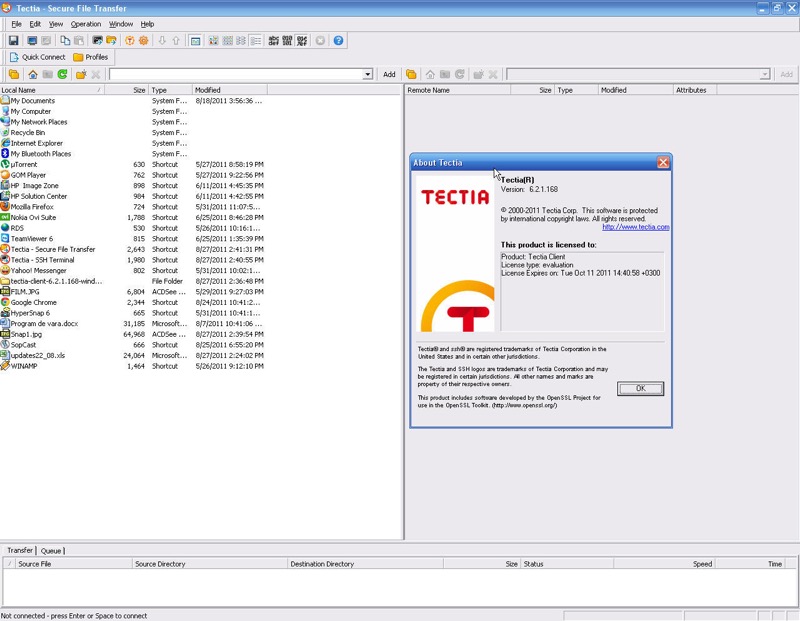Open the http://www.tectia.com link
This screenshot has width=800, height=621.
(x=635, y=227)
